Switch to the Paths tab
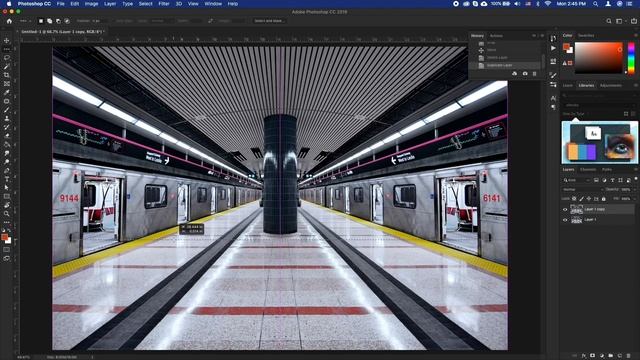This screenshot has width=640, height=360. coord(607,169)
